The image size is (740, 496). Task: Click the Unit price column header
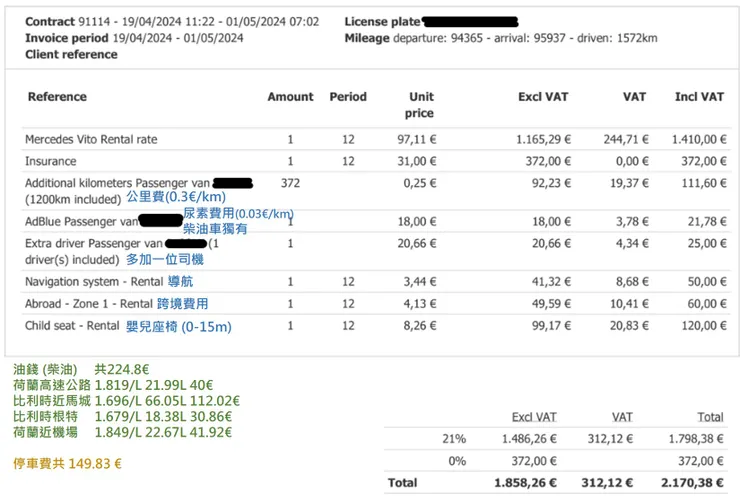pyautogui.click(x=421, y=105)
